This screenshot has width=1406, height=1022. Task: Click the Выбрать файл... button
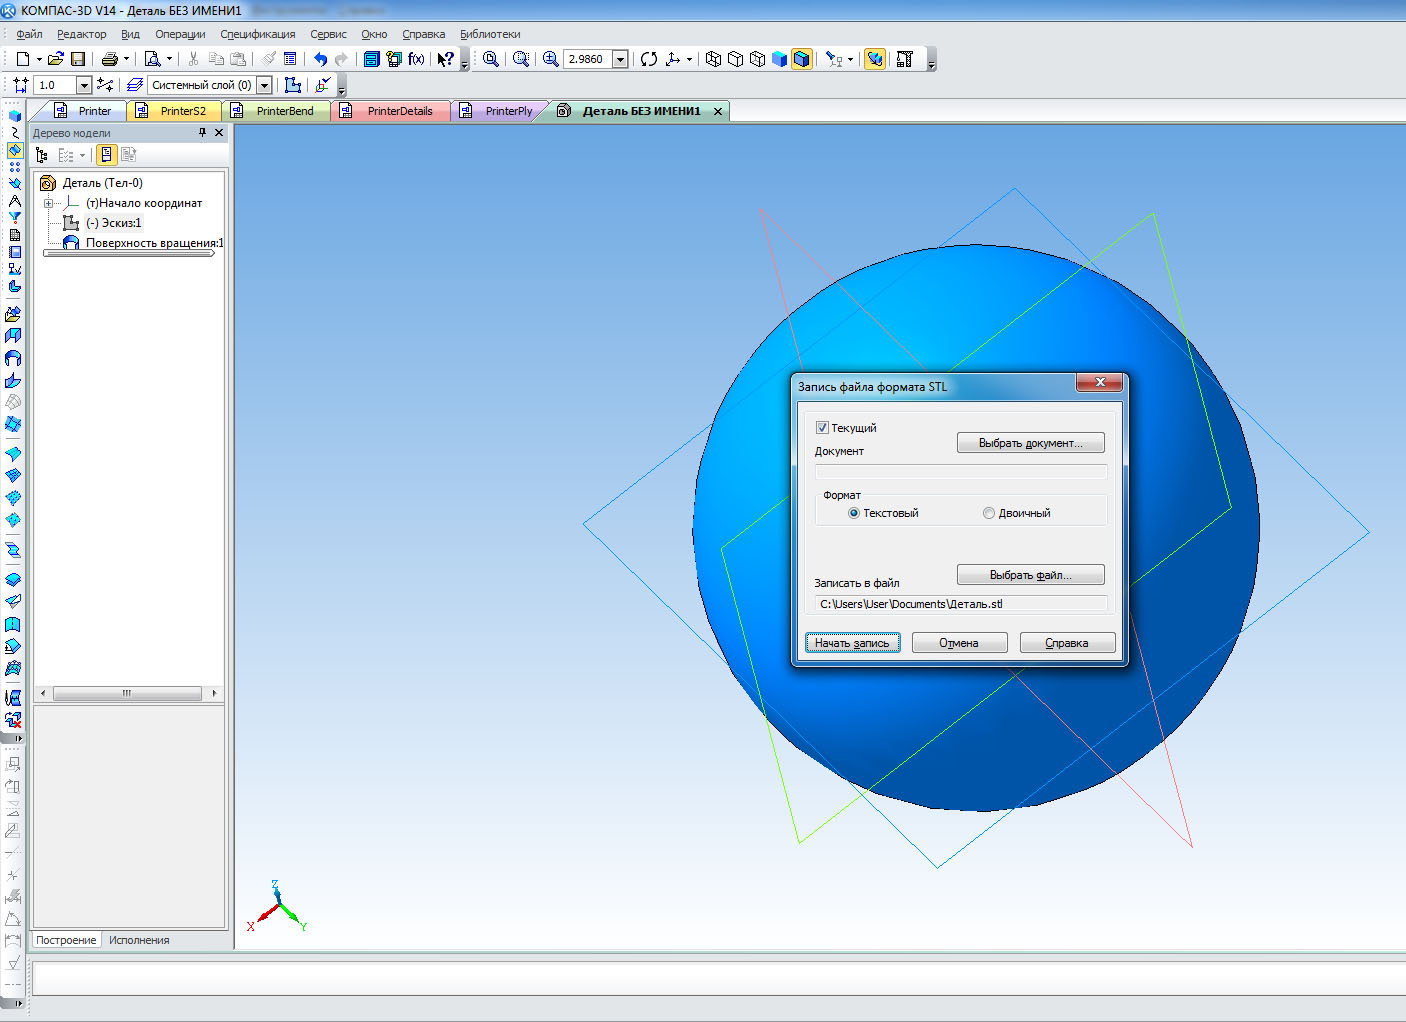(1030, 575)
